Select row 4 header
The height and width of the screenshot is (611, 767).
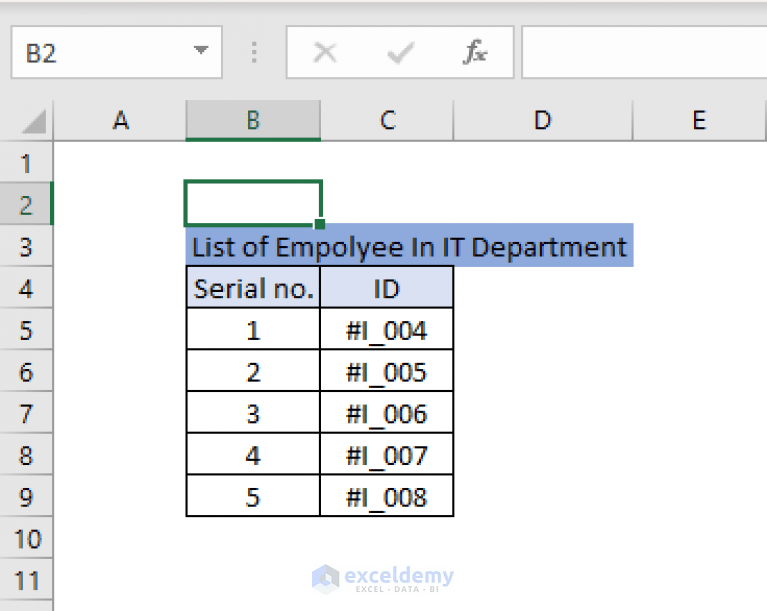coord(26,288)
